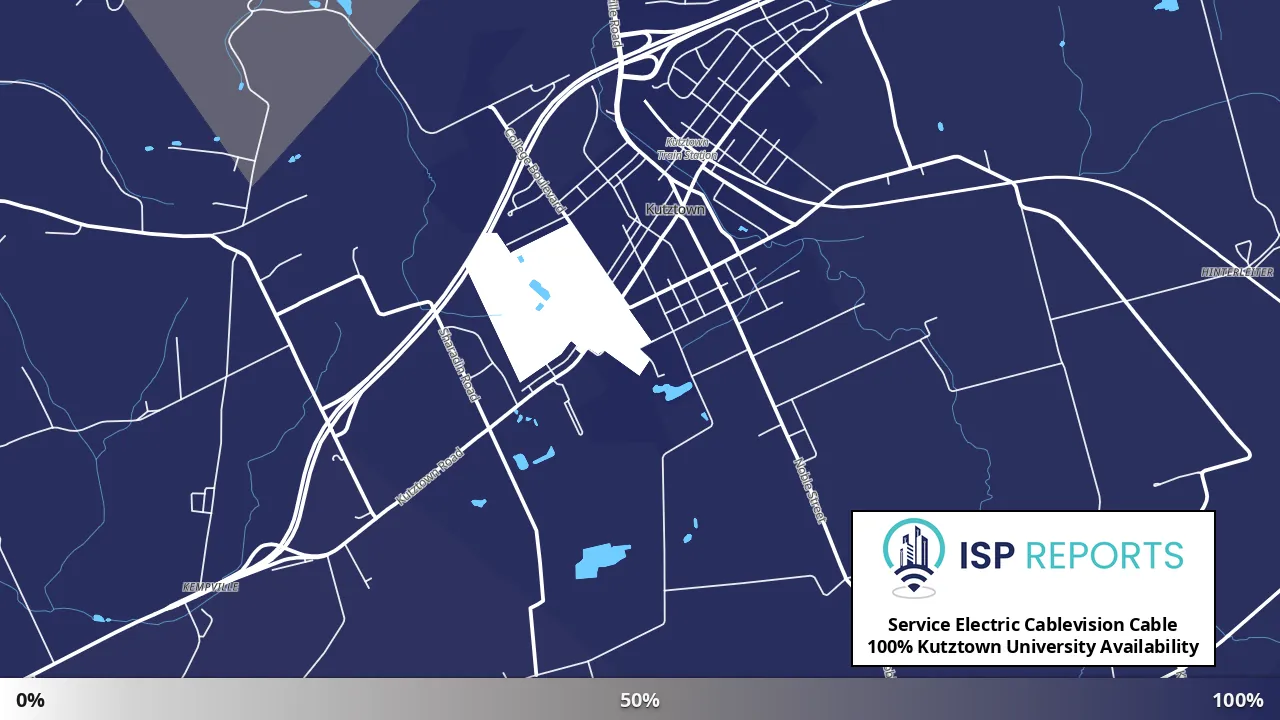Click the "50%" legend label
The height and width of the screenshot is (720, 1280).
tap(640, 700)
